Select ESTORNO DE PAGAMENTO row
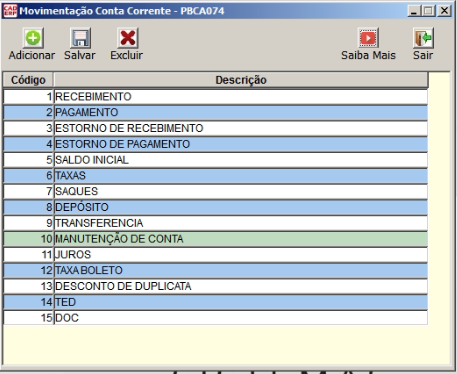 (215, 144)
